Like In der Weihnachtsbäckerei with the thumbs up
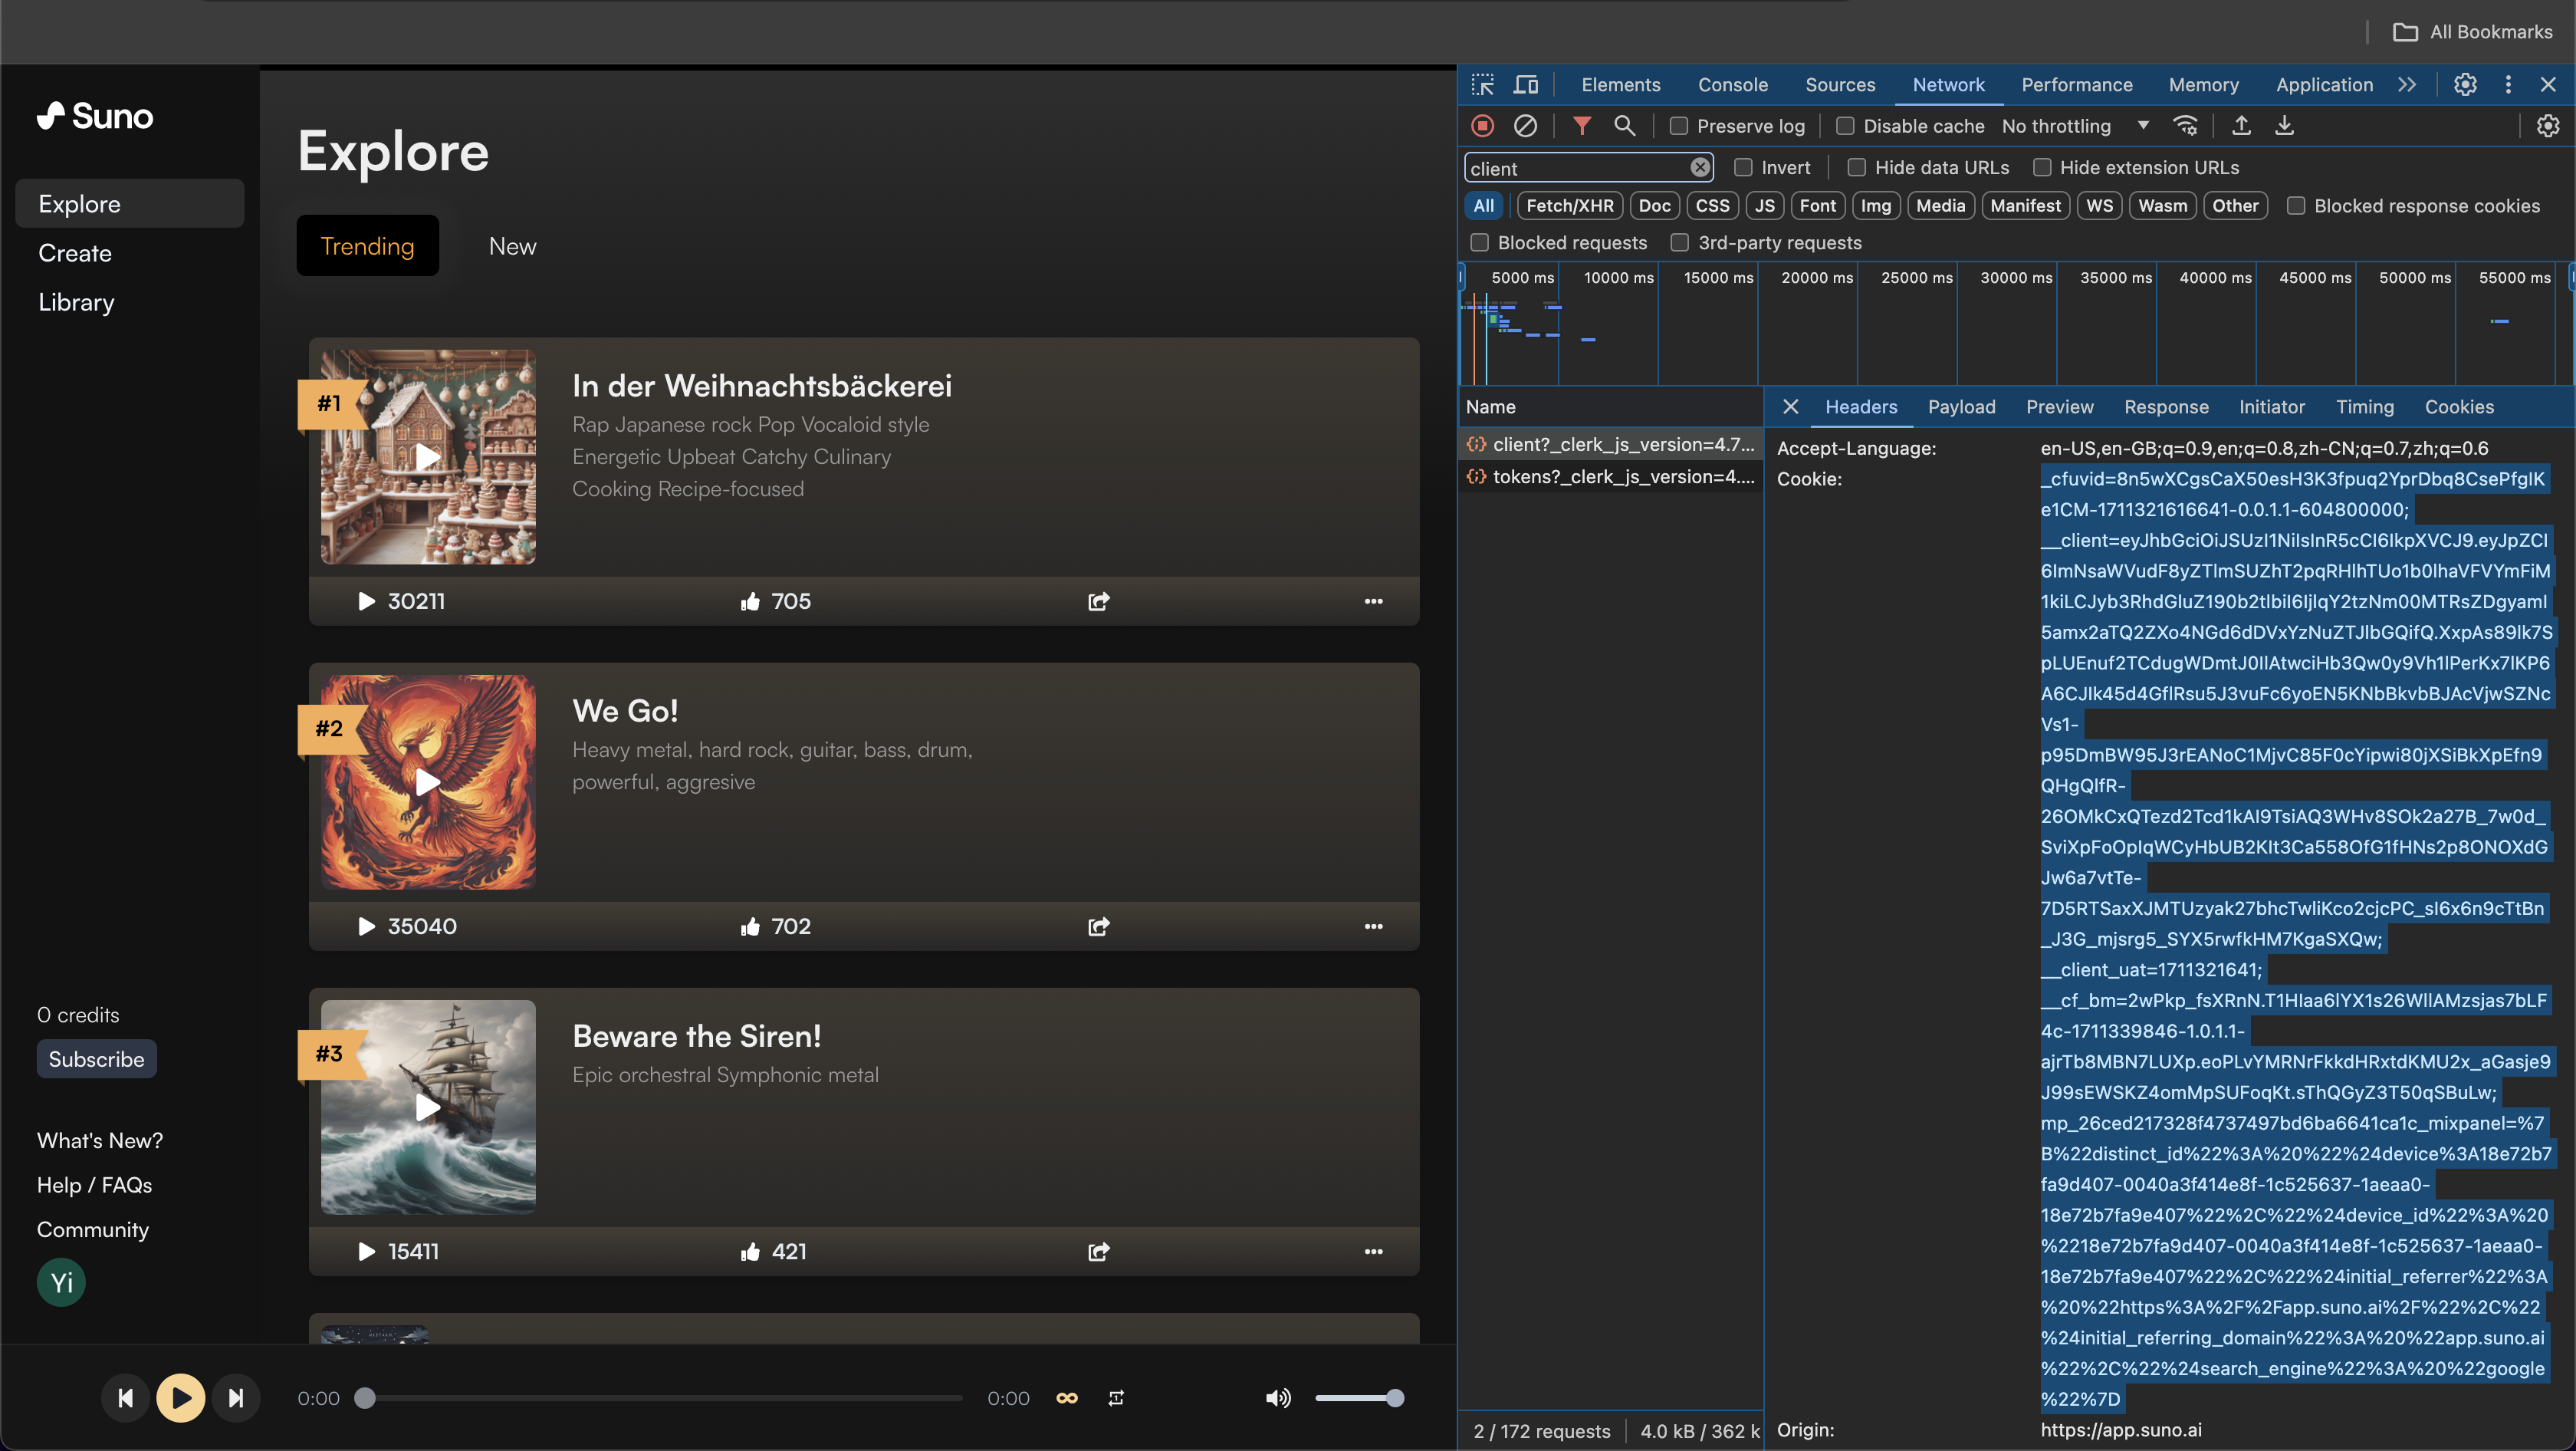The image size is (2576, 1451). point(750,601)
